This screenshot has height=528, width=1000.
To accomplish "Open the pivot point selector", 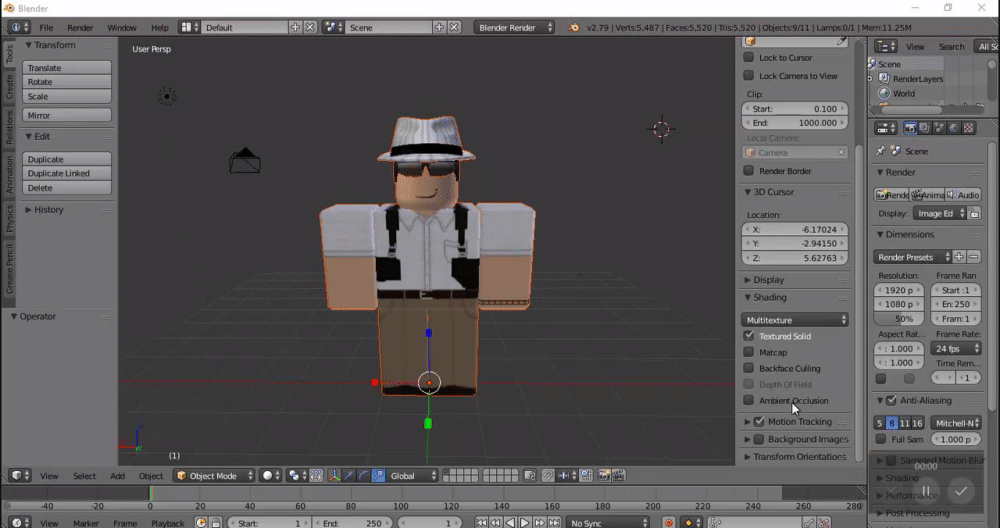I will click(297, 476).
